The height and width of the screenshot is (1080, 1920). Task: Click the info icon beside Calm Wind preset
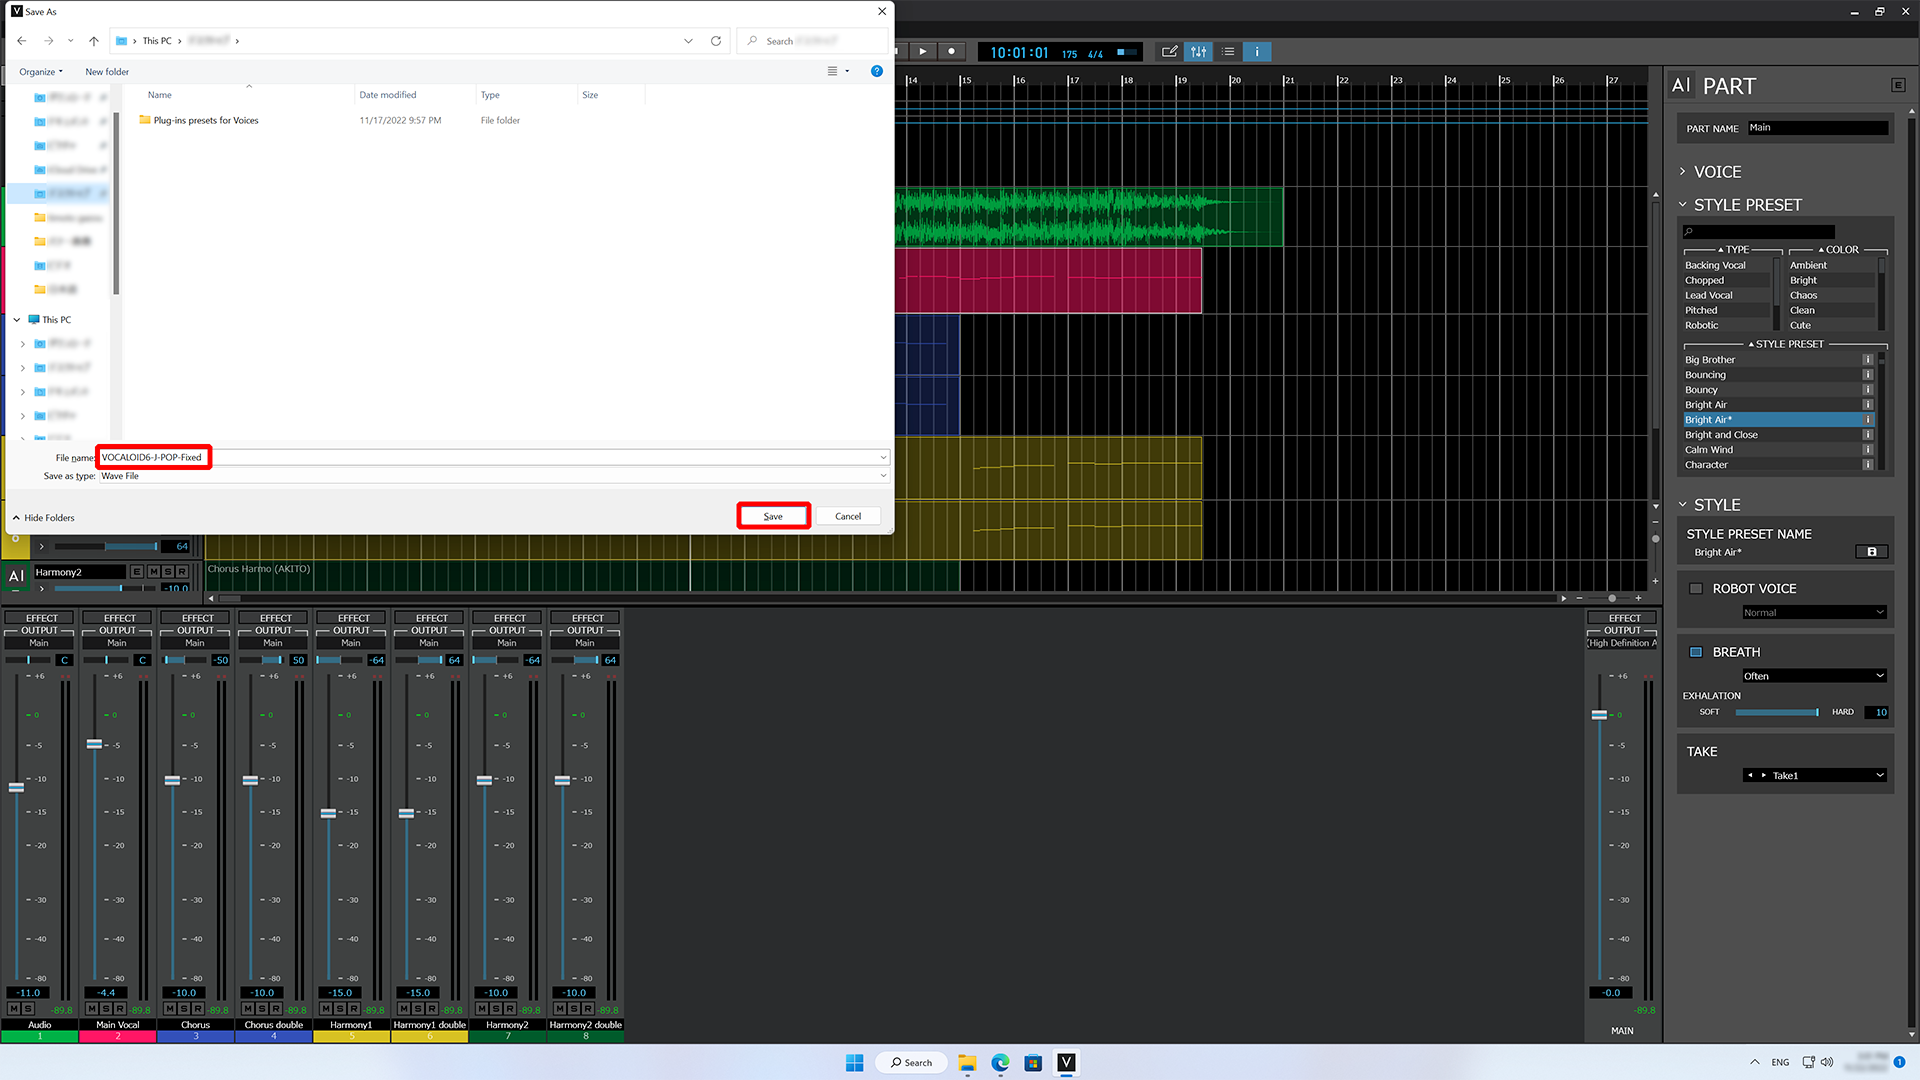(1867, 450)
